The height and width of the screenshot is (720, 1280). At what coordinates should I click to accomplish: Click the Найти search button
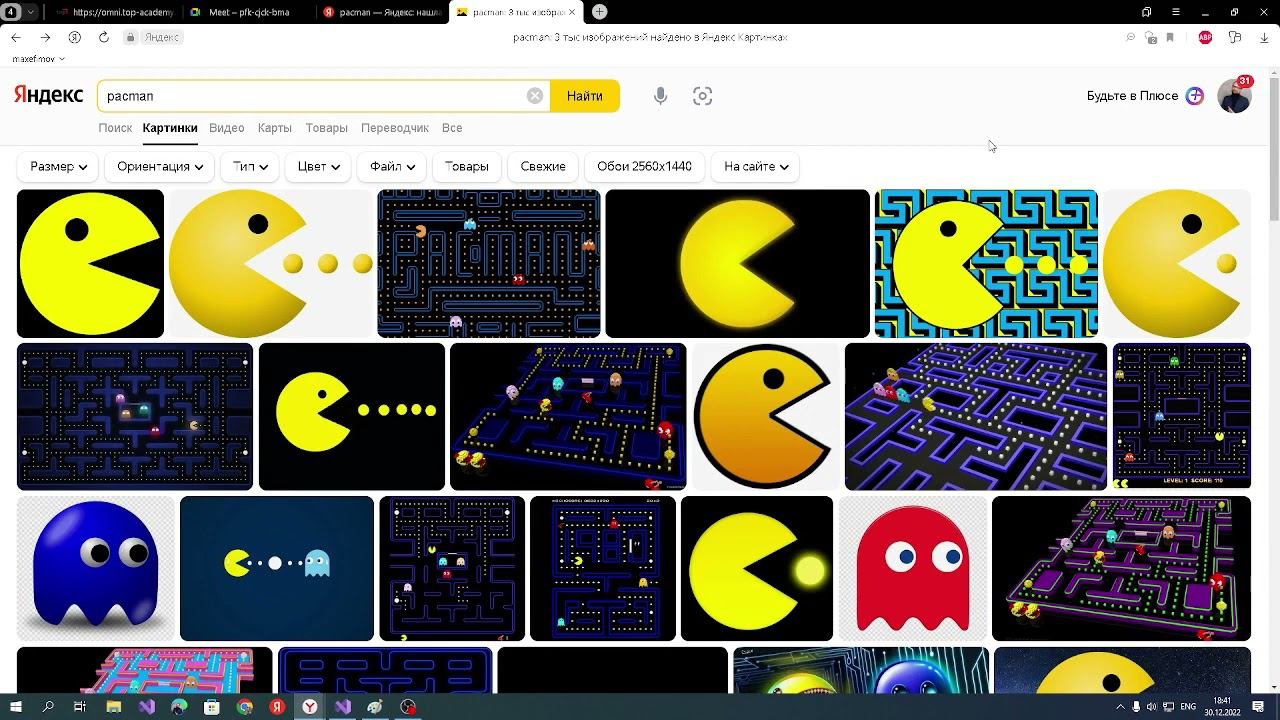coord(585,96)
